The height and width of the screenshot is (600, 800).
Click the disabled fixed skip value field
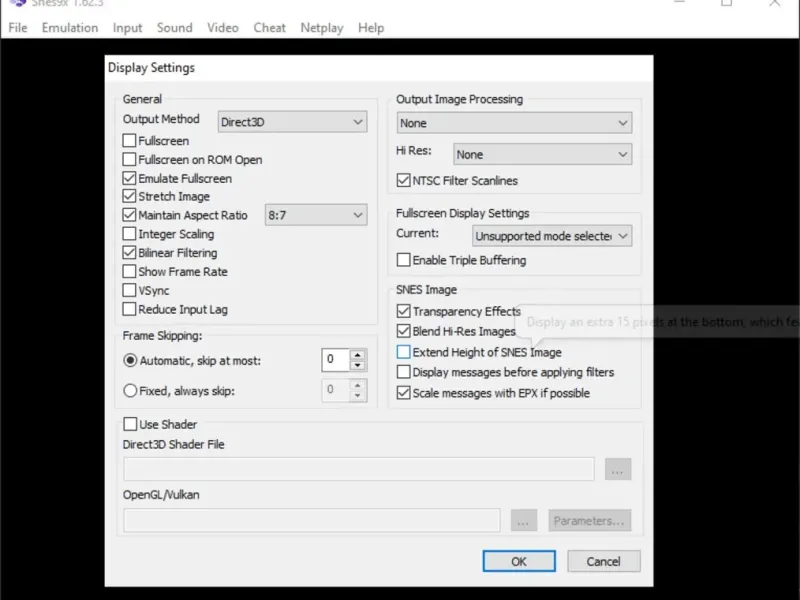335,390
